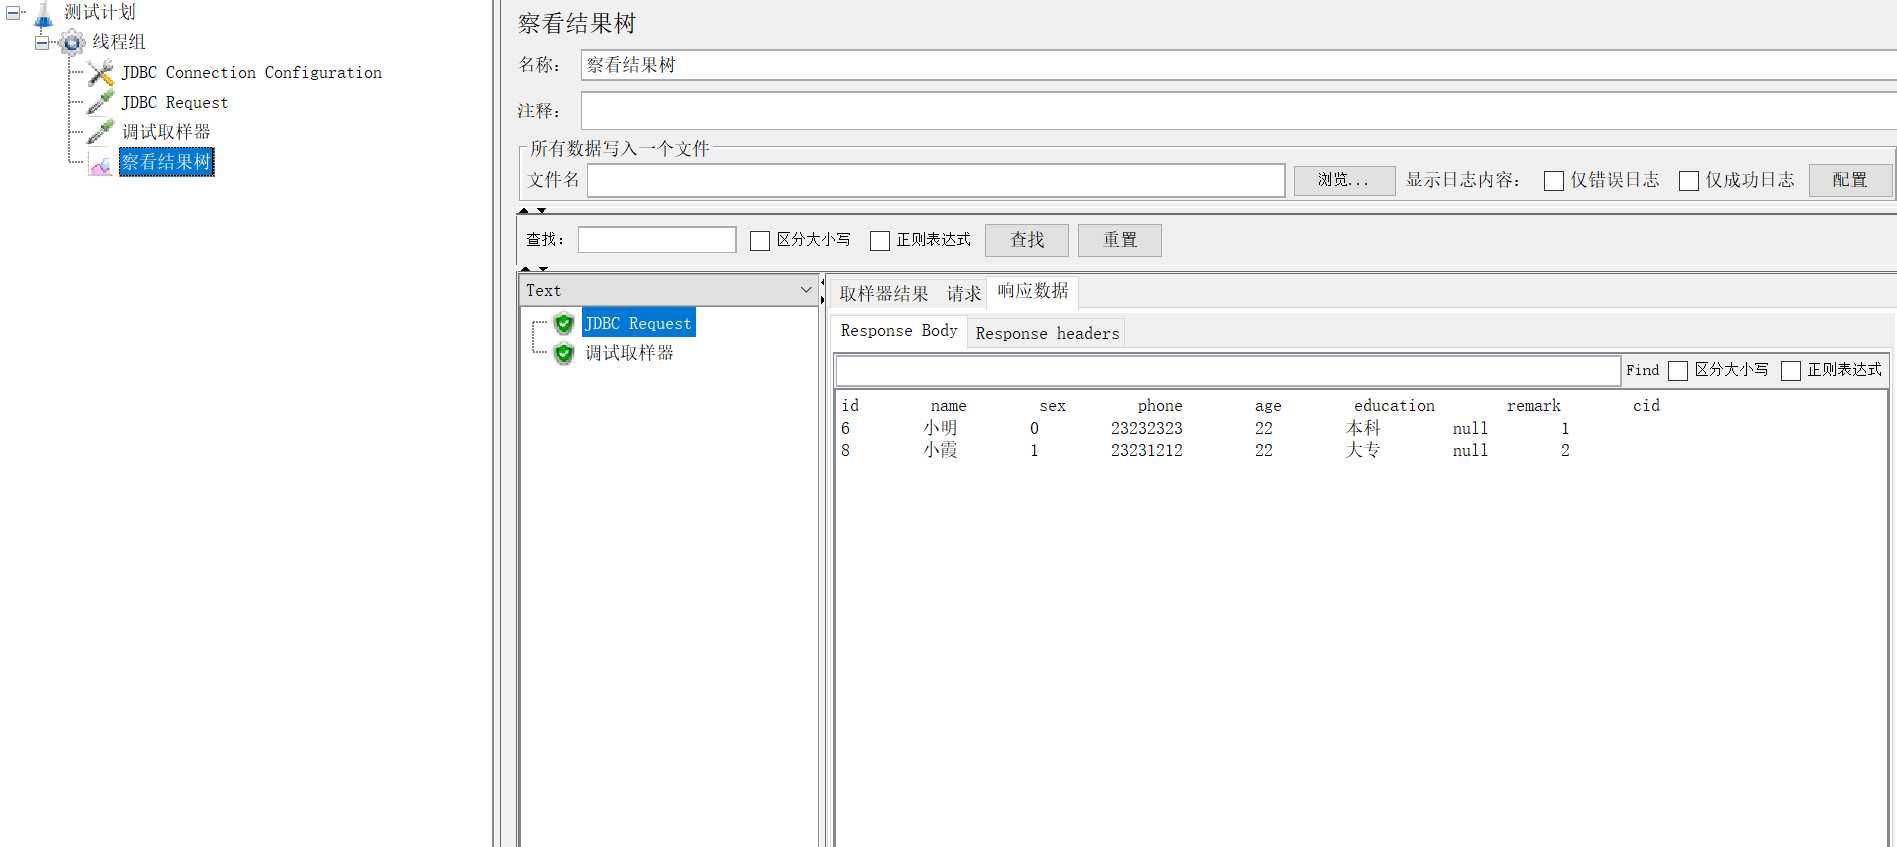Click the 察看结果树 chart icon
1897x847 pixels.
tap(100, 162)
